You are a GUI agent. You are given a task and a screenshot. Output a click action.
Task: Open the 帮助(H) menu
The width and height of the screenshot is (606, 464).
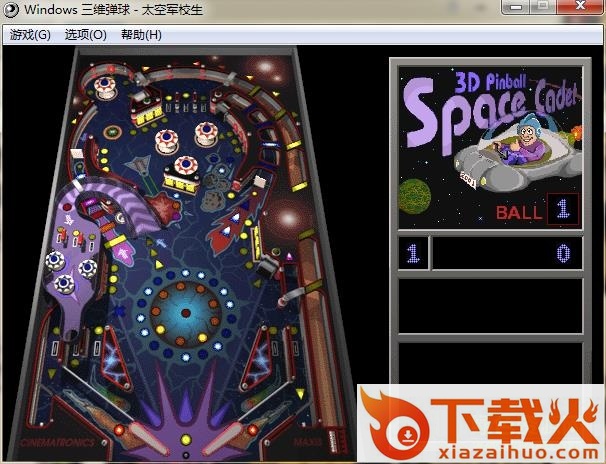(140, 35)
